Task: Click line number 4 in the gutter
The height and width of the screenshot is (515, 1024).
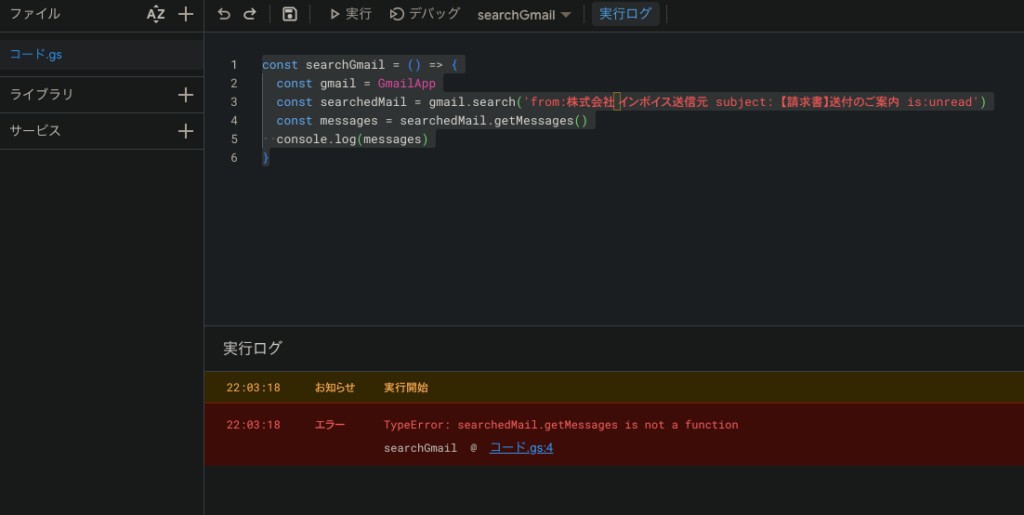Action: point(234,120)
